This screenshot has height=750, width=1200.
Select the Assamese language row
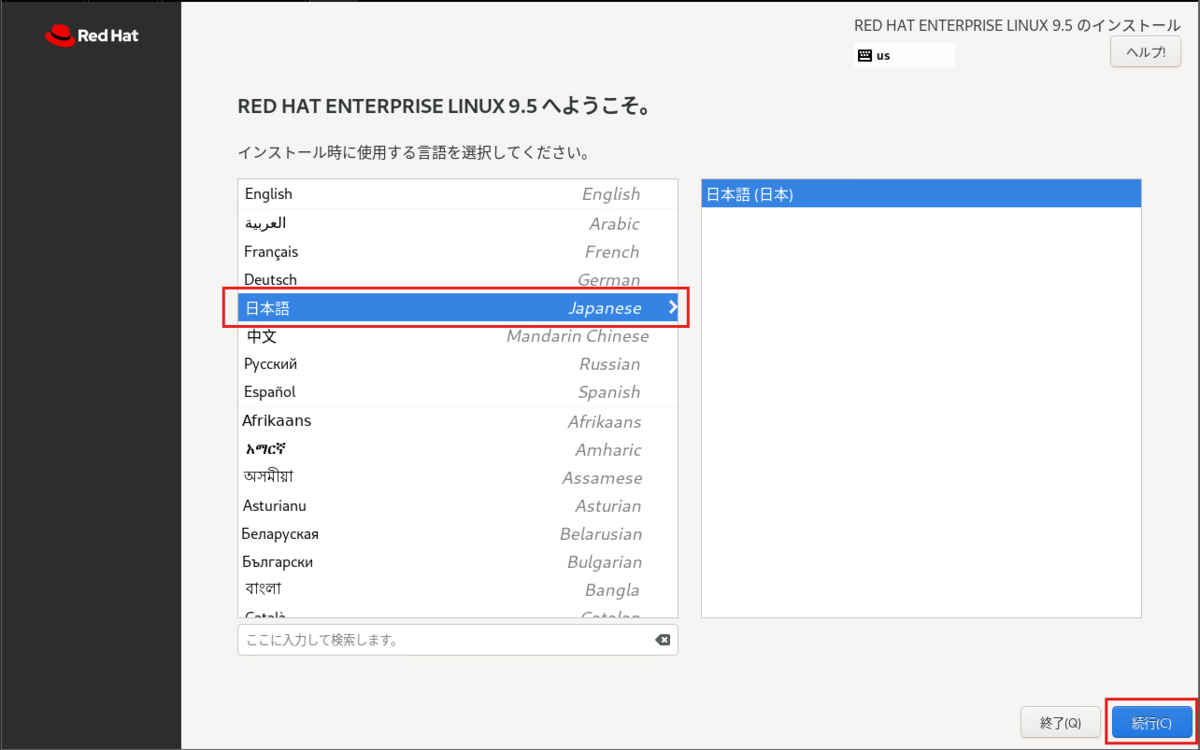pos(458,478)
